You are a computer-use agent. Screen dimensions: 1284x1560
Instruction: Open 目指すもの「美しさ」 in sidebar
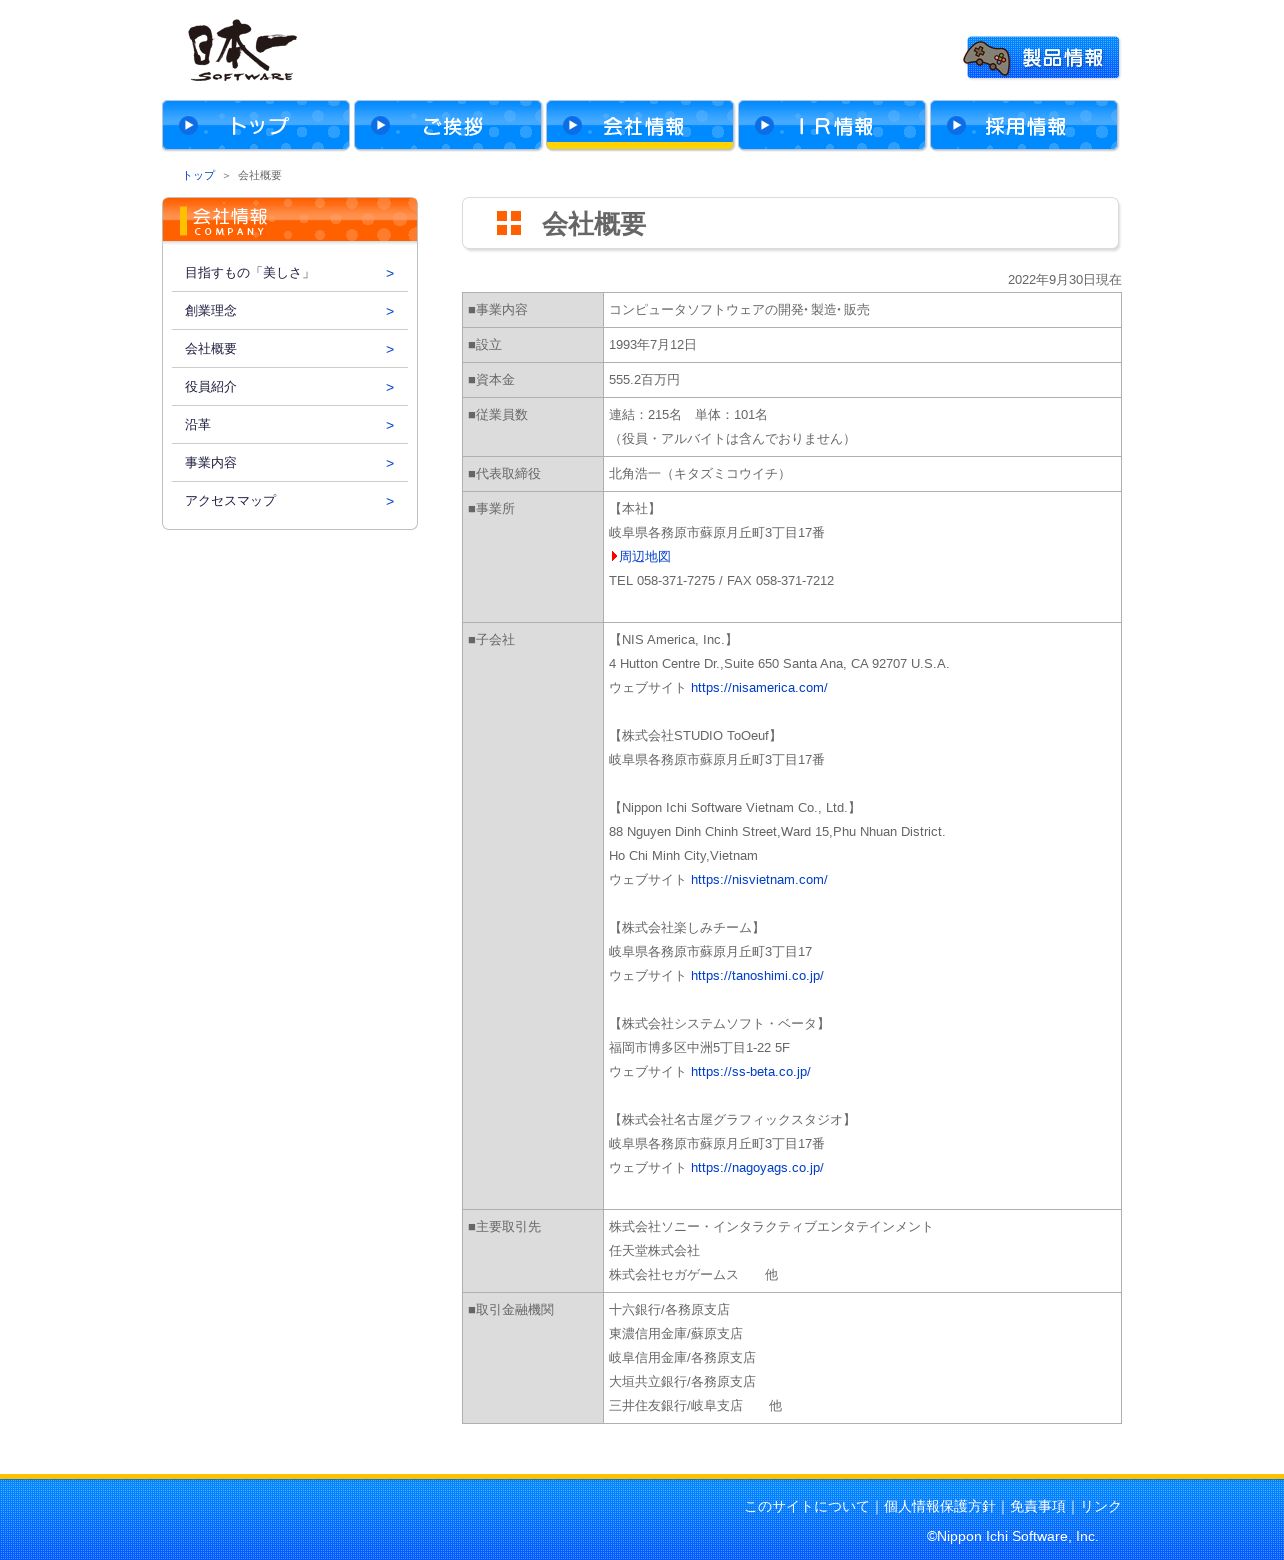tap(290, 273)
